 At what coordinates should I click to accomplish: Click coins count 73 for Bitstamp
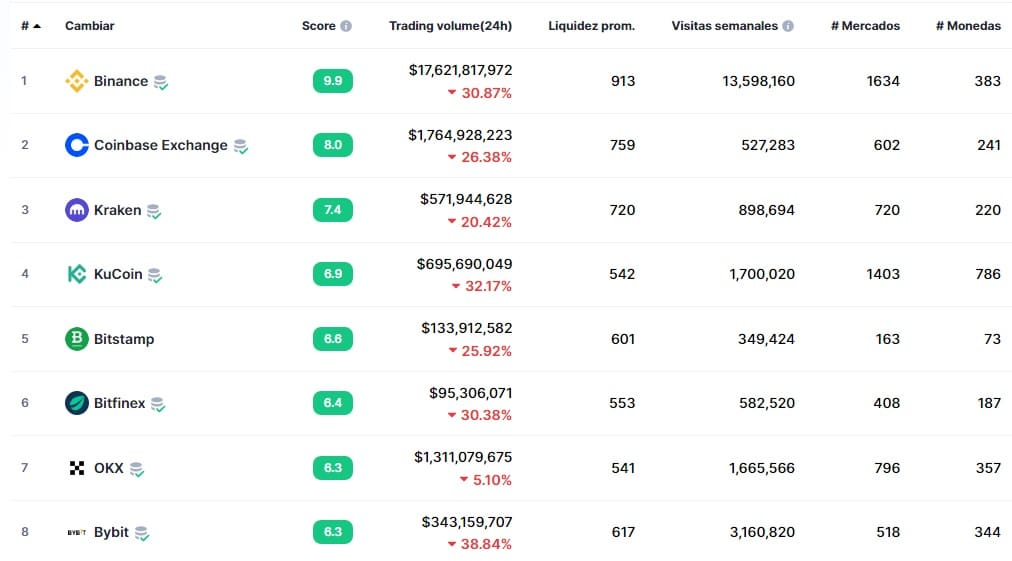(993, 339)
